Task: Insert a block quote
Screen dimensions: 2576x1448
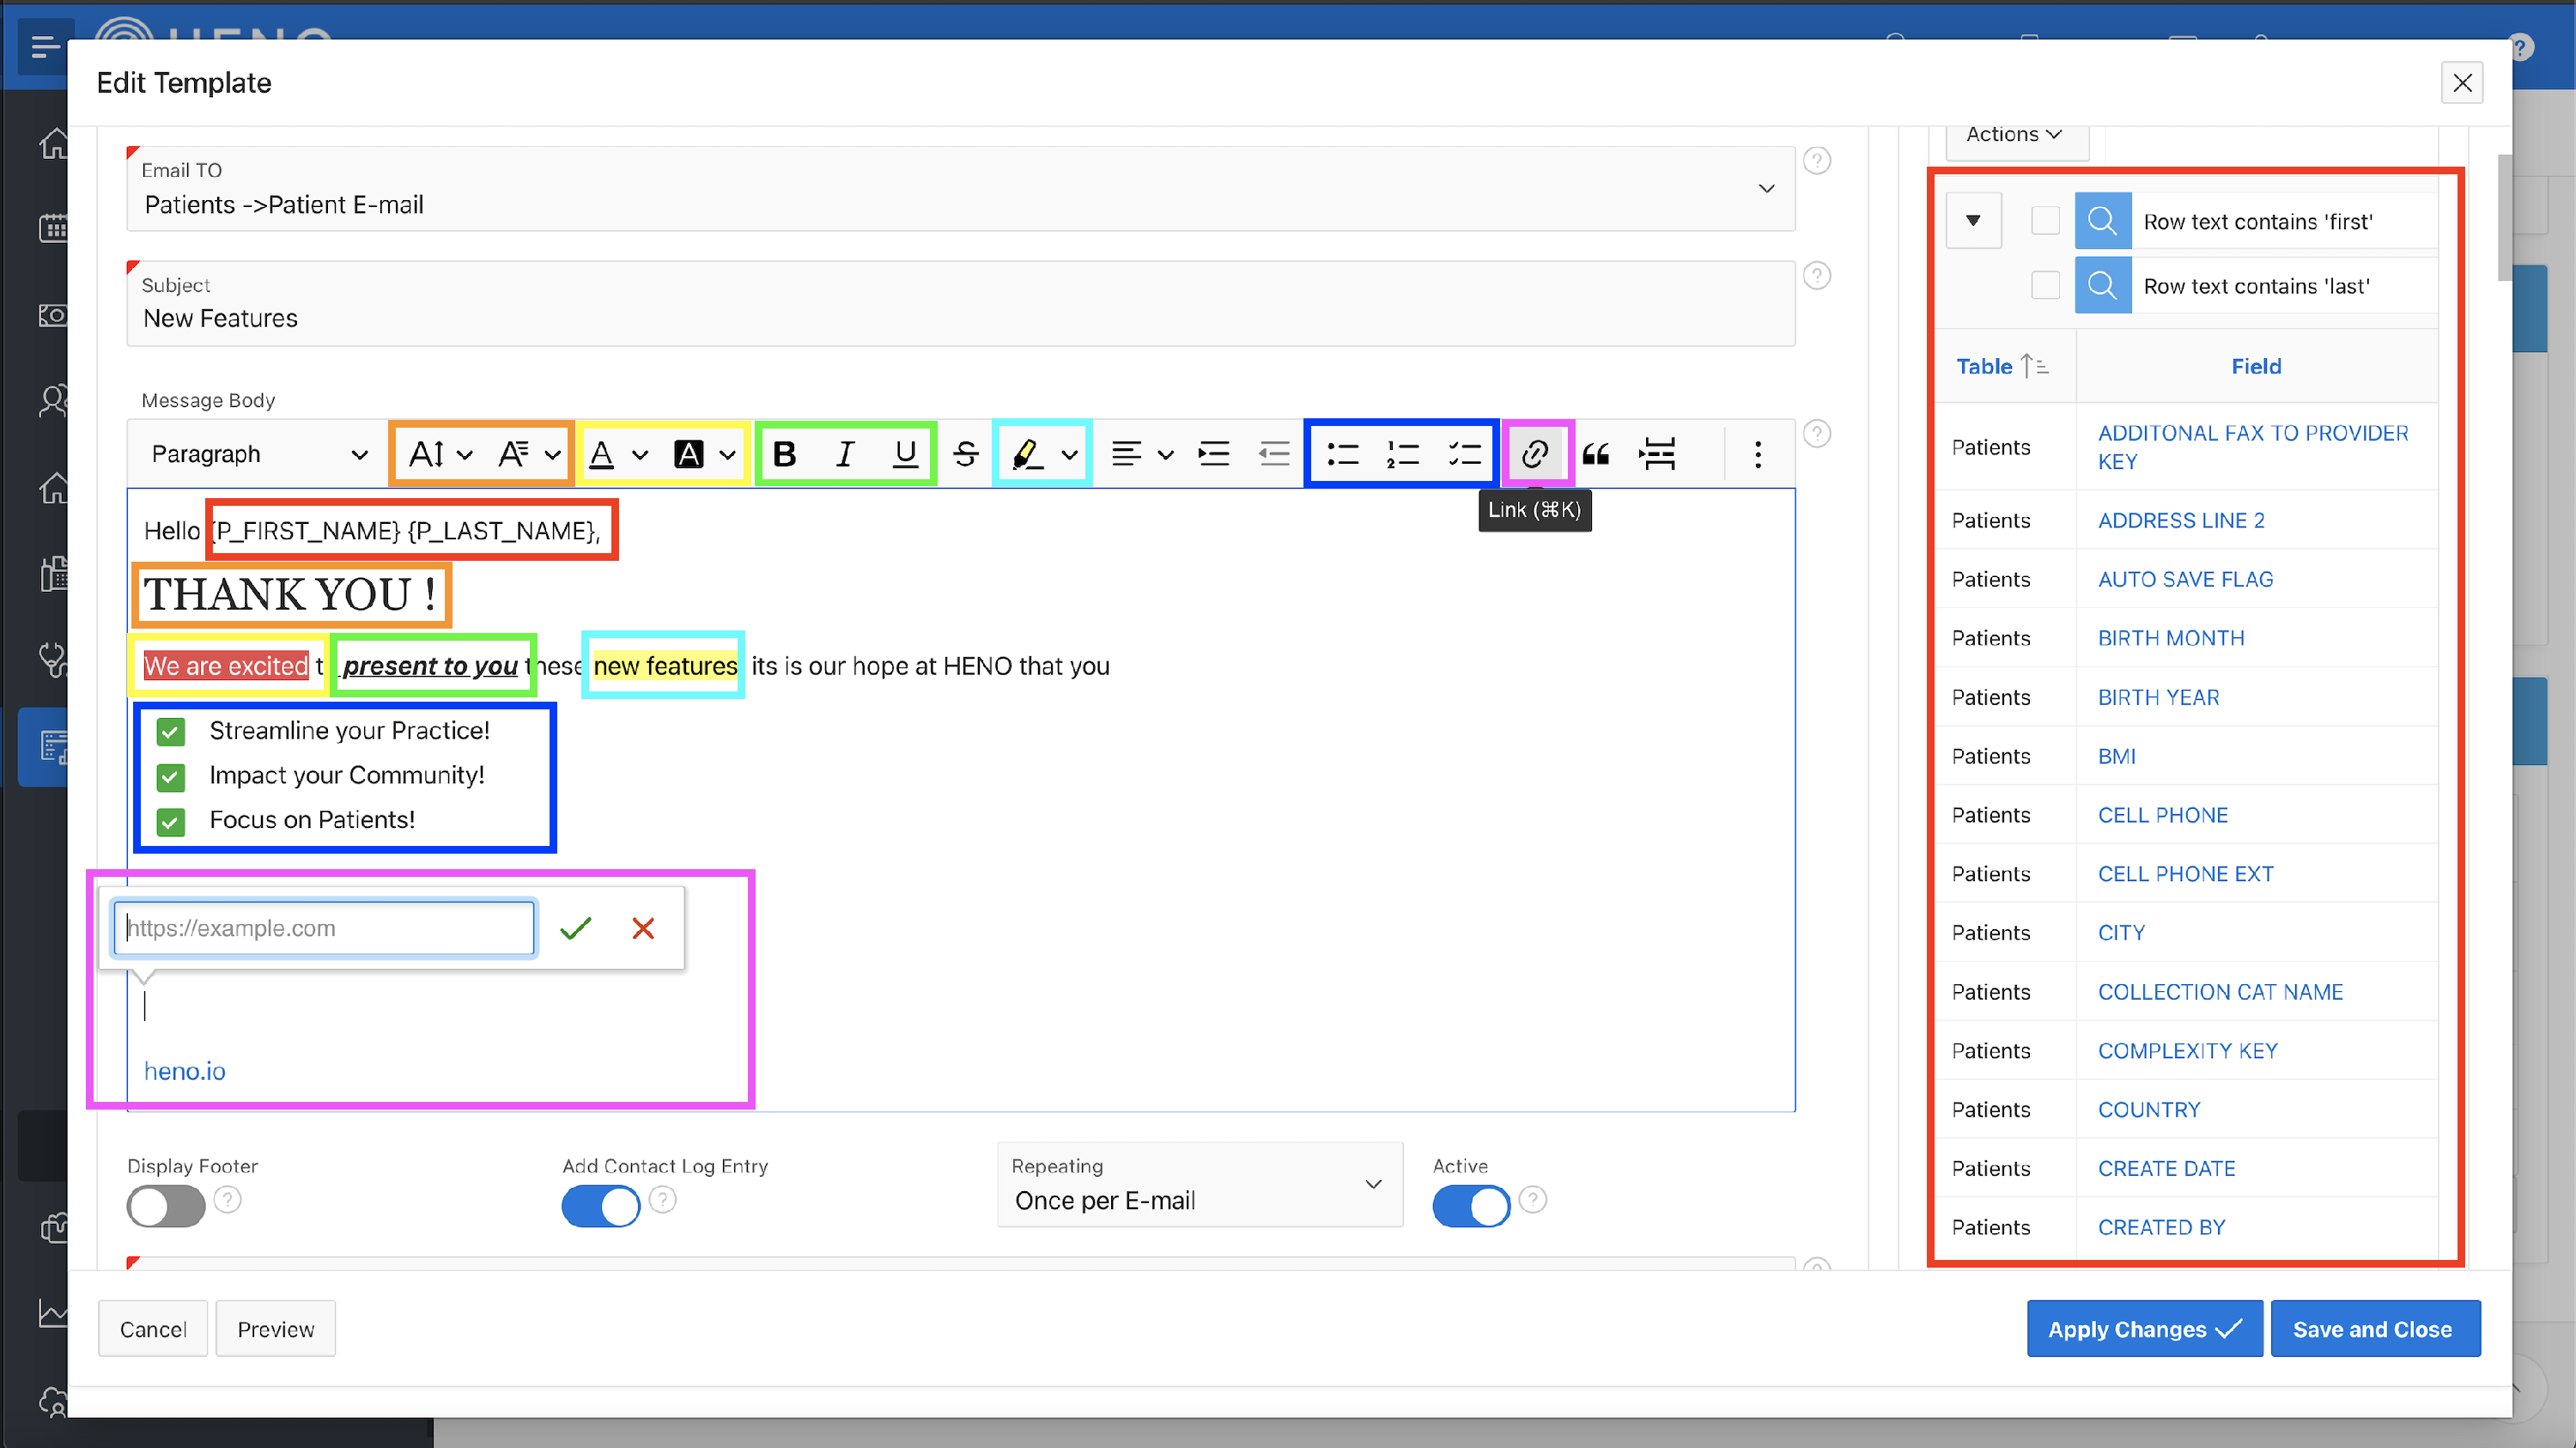Action: [x=1596, y=454]
